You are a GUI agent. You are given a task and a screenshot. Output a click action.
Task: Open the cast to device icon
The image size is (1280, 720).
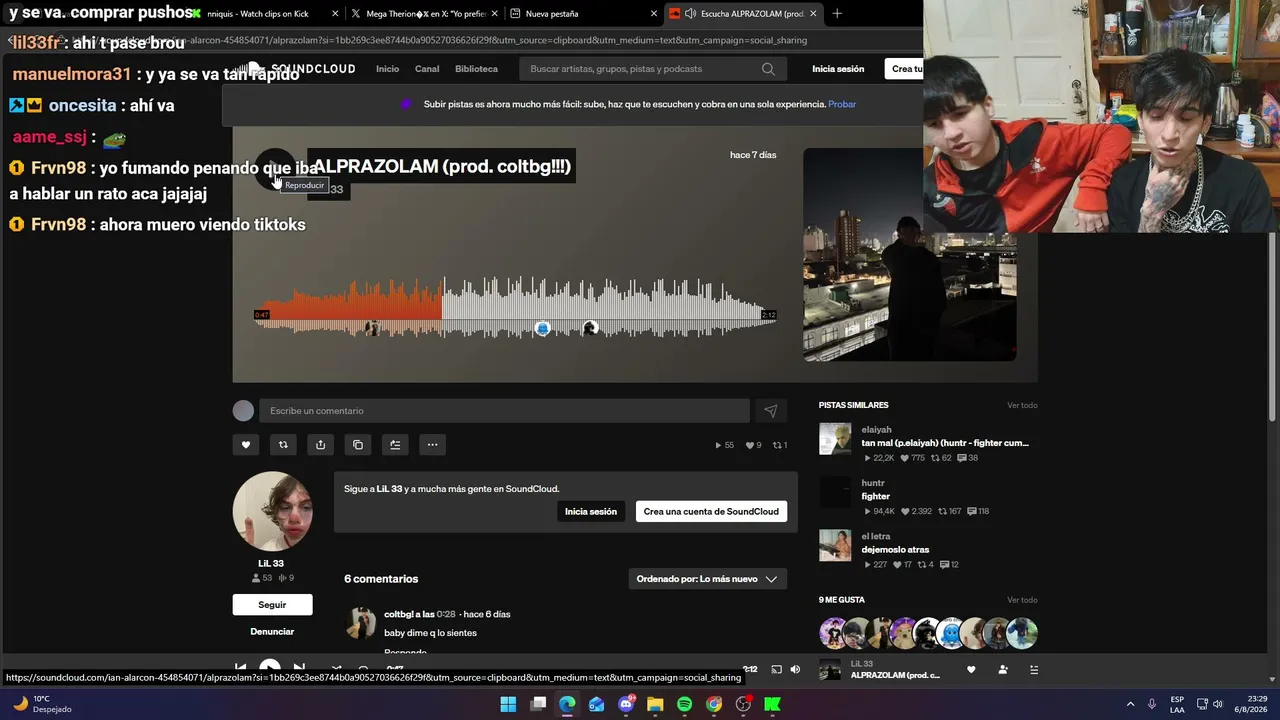click(x=776, y=669)
